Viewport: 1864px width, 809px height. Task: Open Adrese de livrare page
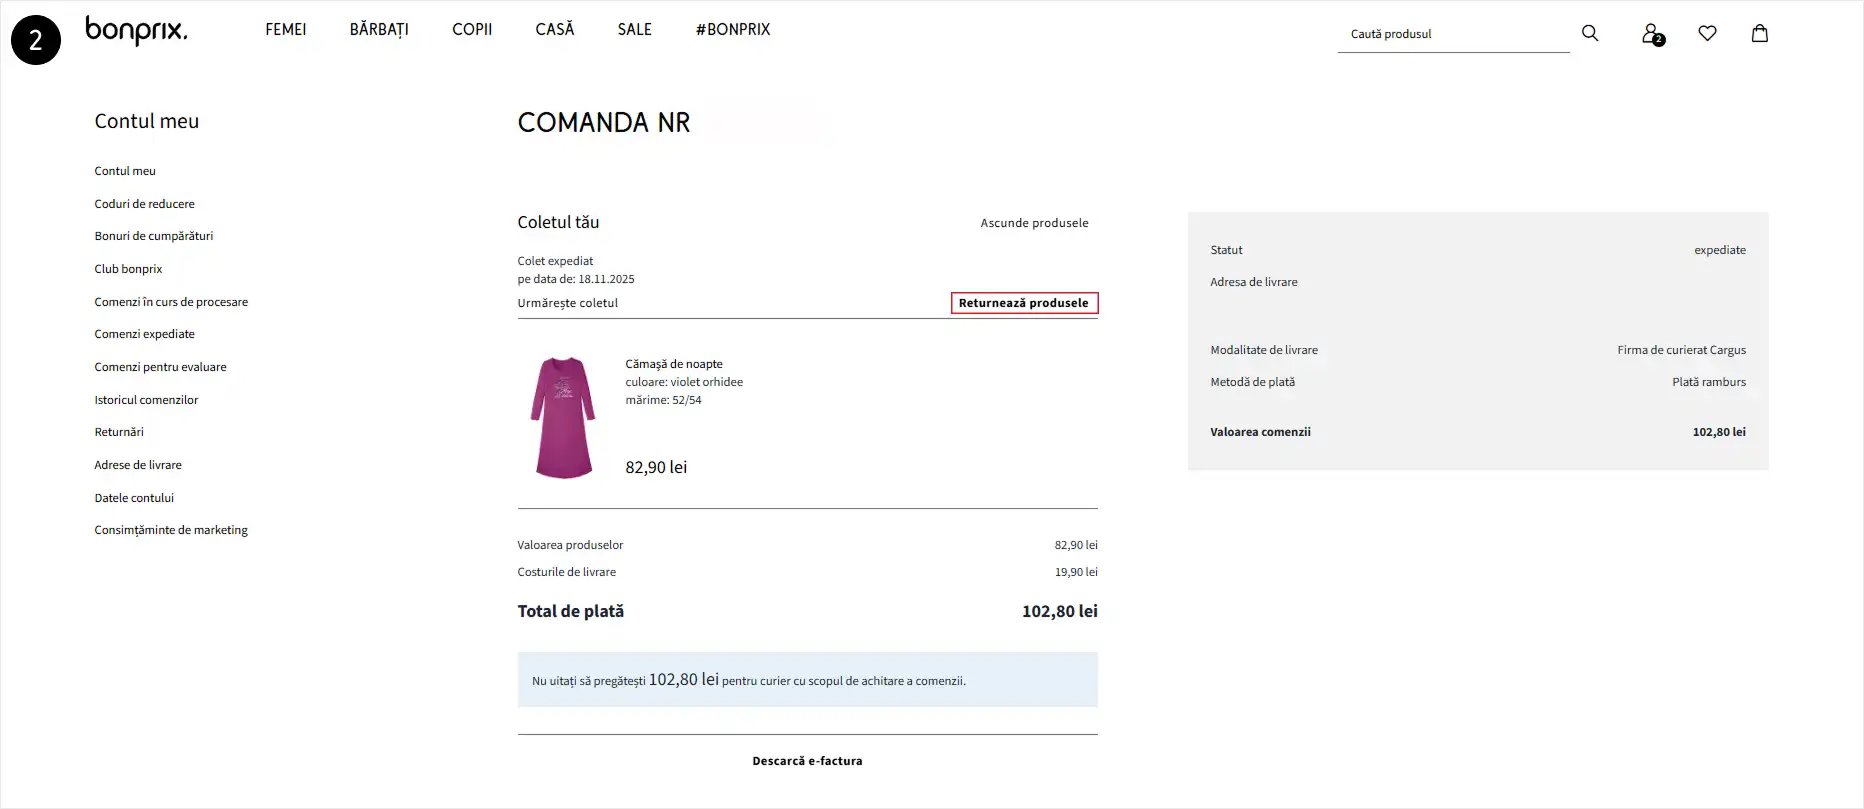138,465
